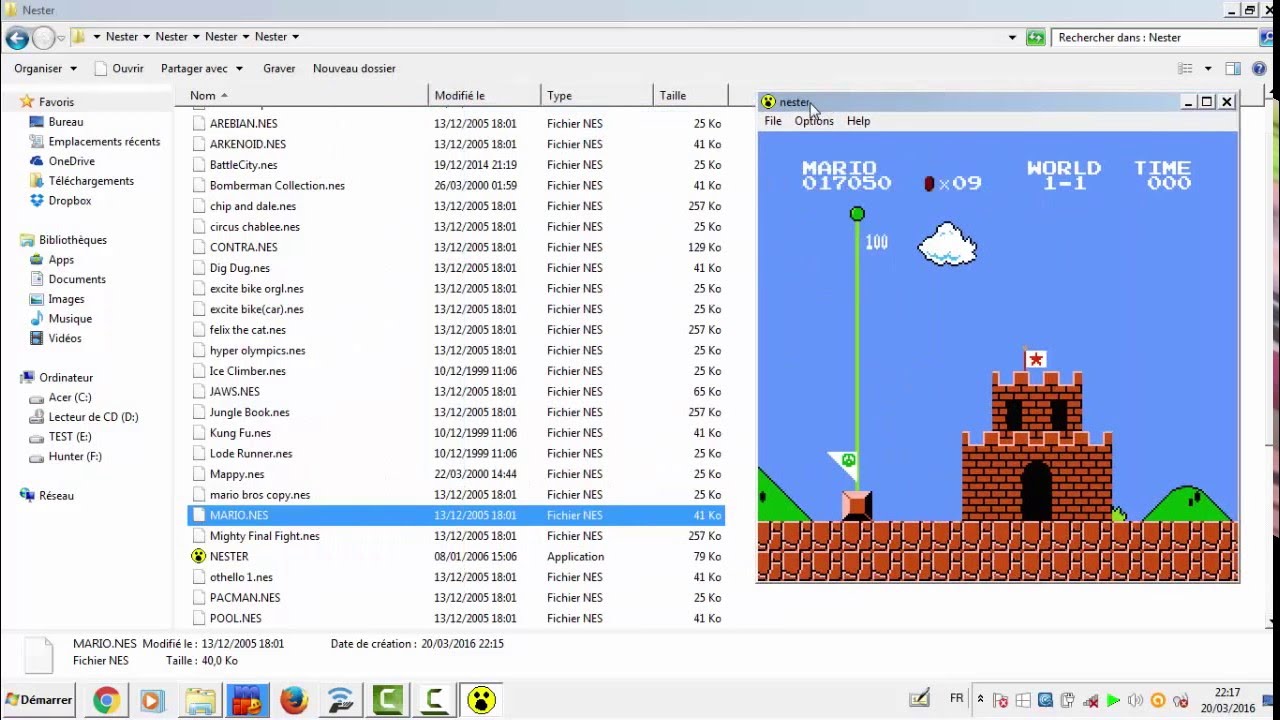Switch to nester taskbar icon
This screenshot has width=1280, height=720.
482,700
